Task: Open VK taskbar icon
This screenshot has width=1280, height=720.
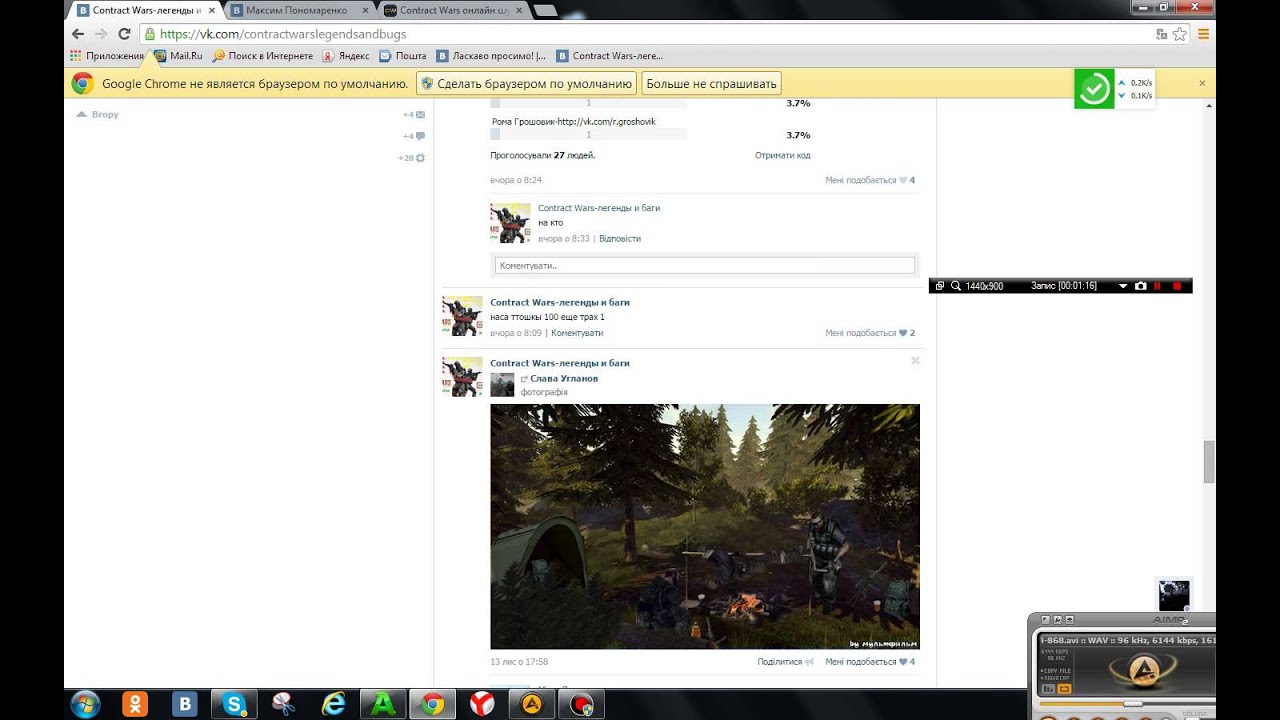Action: click(x=185, y=704)
